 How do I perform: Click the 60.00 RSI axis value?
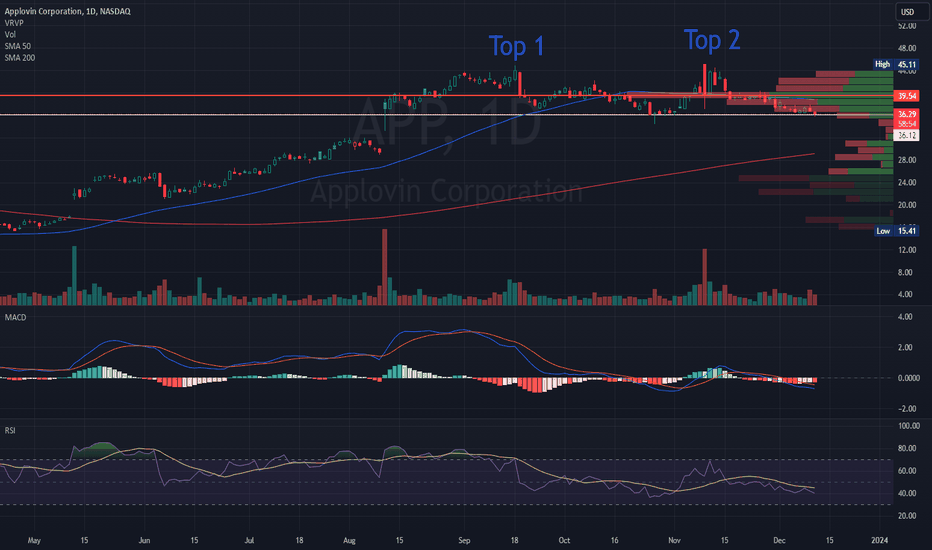(907, 471)
